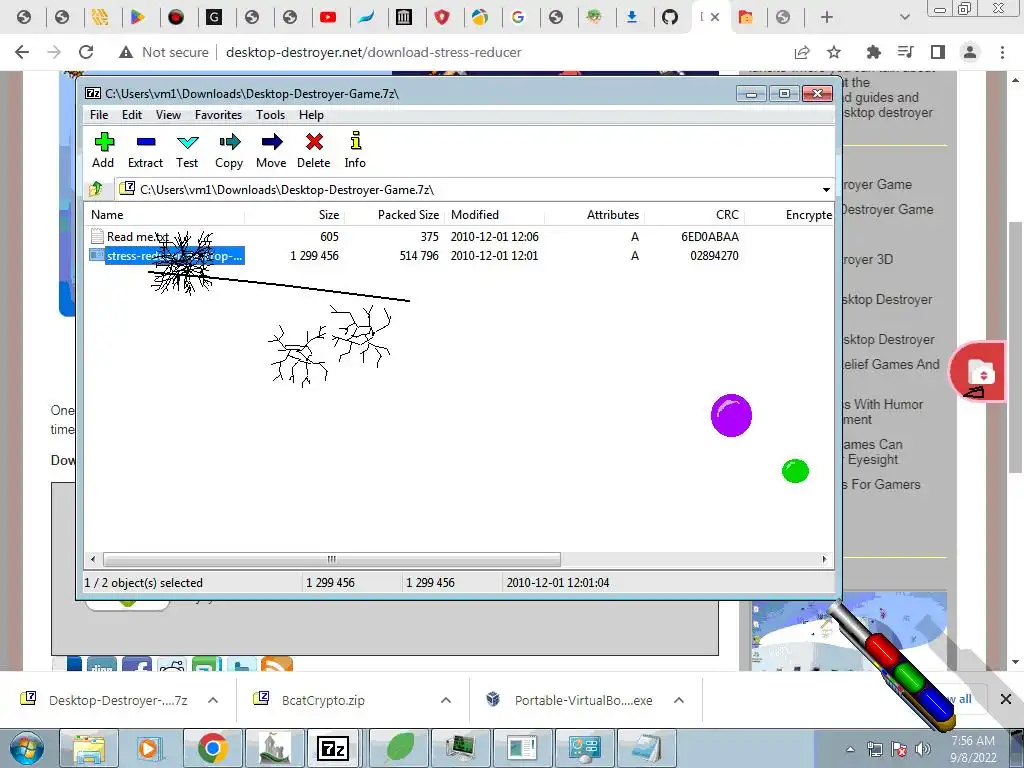Expand options for BcatCrypto.zip download
This screenshot has height=768, width=1024.
(x=446, y=700)
